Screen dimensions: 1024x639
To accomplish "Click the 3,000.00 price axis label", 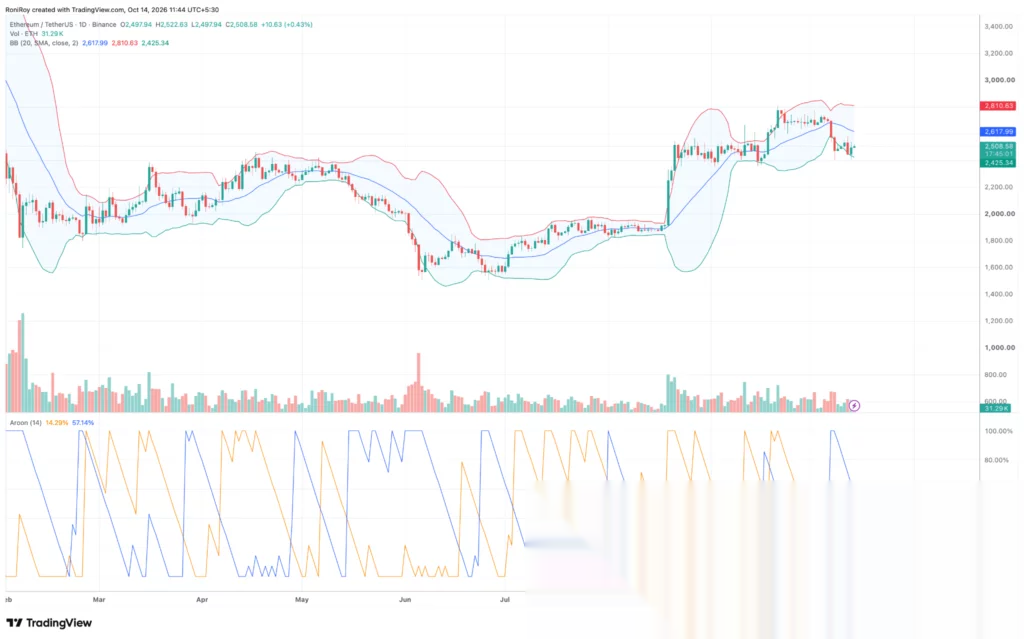I will (x=999, y=80).
